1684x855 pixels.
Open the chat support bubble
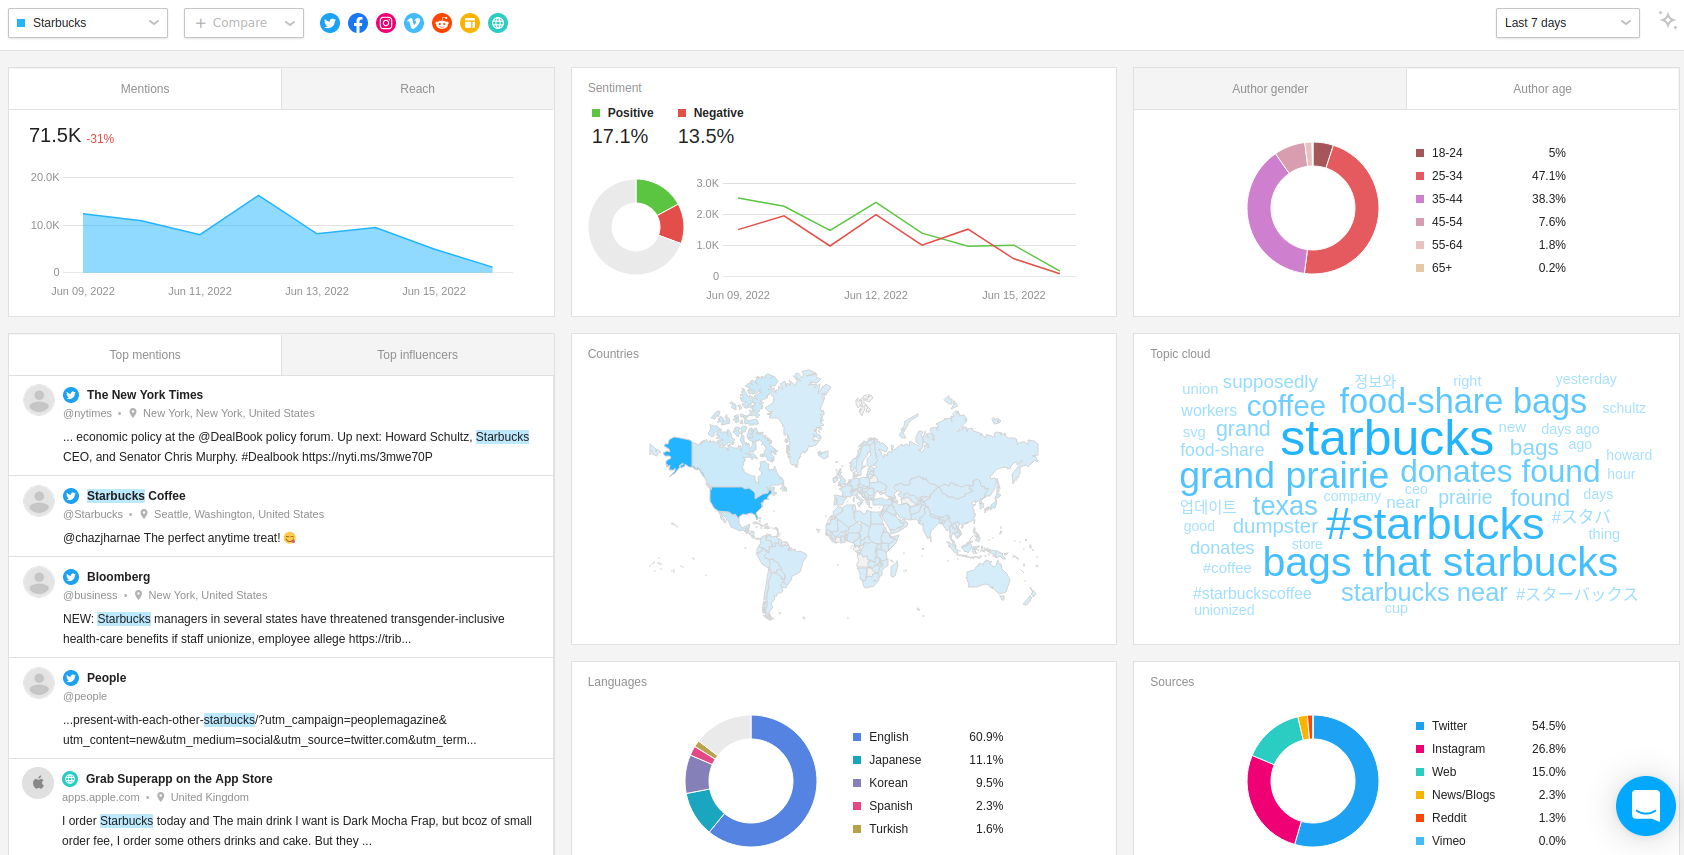point(1646,806)
